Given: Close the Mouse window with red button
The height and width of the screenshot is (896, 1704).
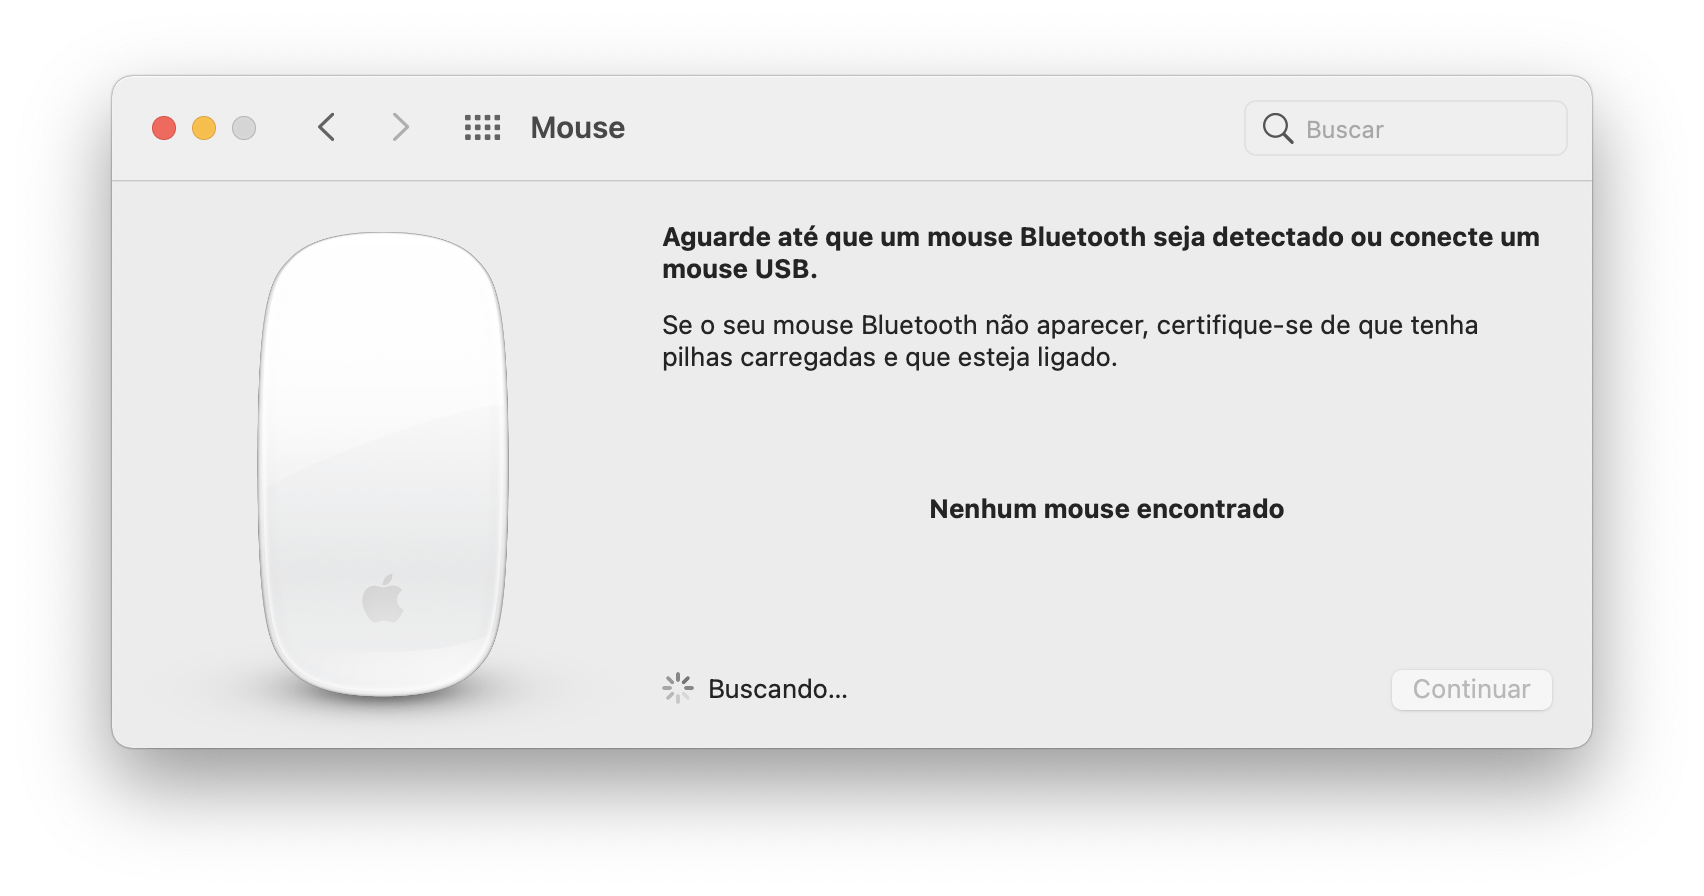Looking at the screenshot, I should coord(164,128).
